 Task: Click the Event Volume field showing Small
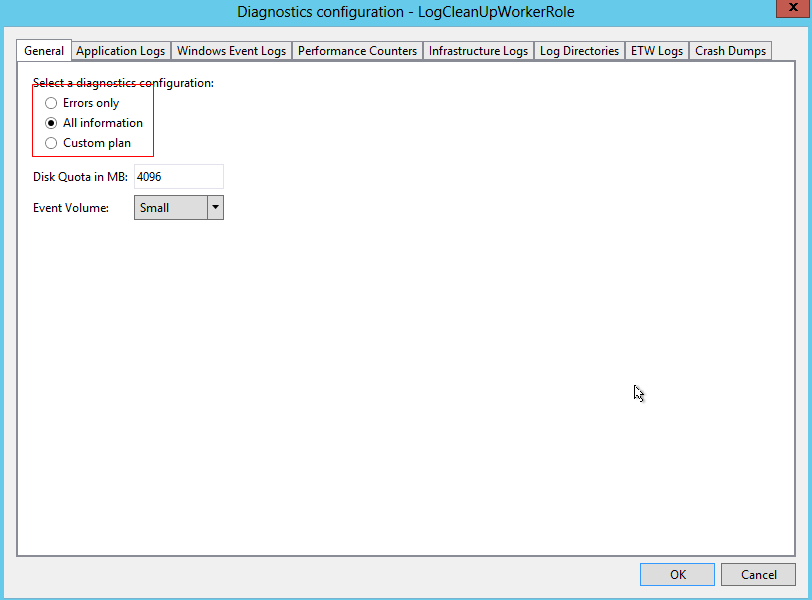tap(170, 207)
